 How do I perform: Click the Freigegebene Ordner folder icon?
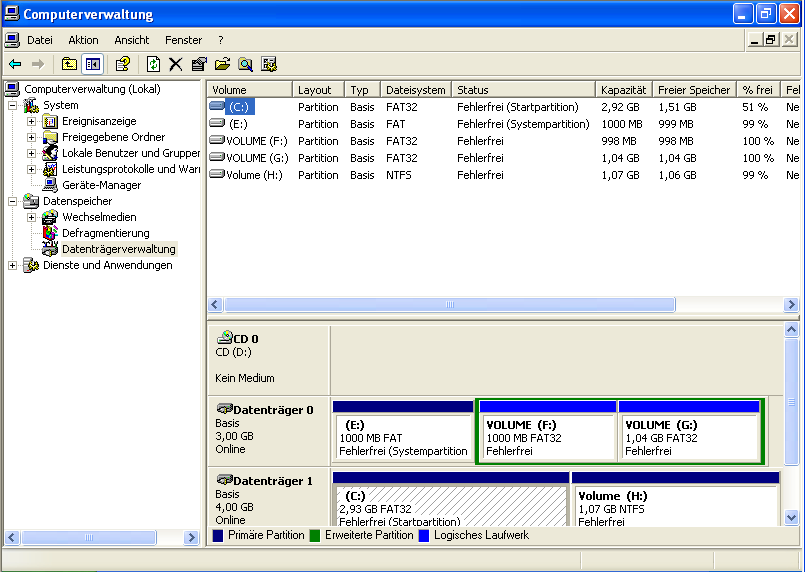[50, 138]
